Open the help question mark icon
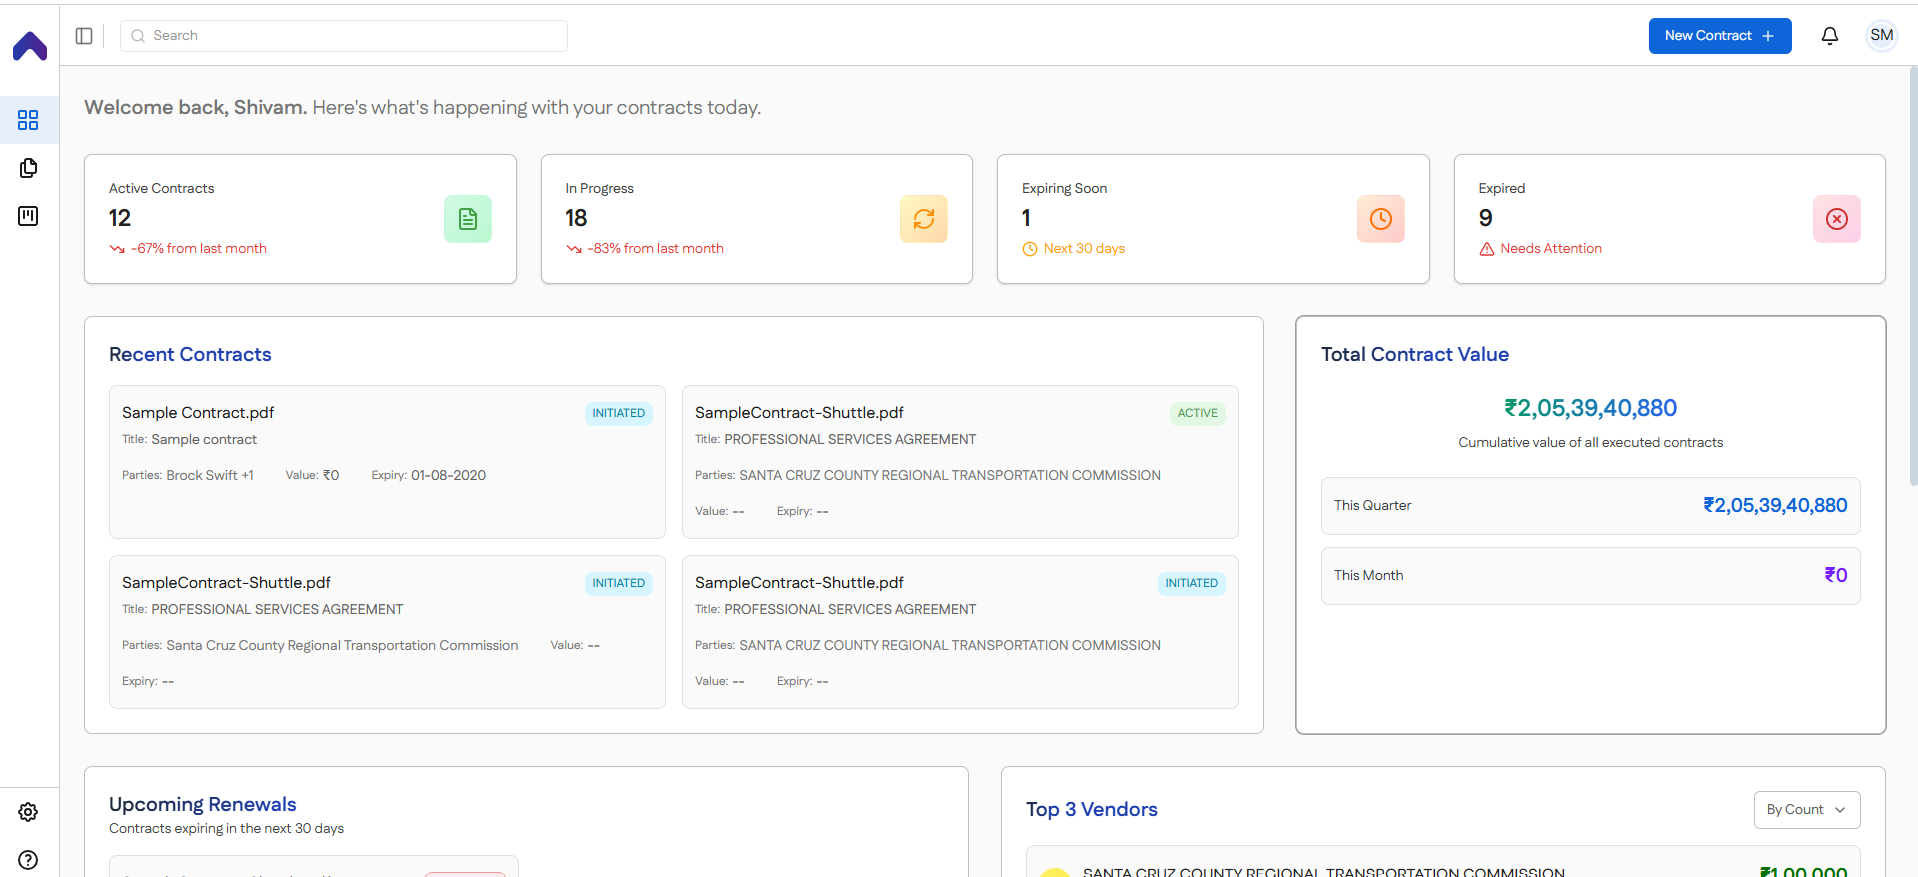This screenshot has width=1918, height=877. [x=28, y=860]
